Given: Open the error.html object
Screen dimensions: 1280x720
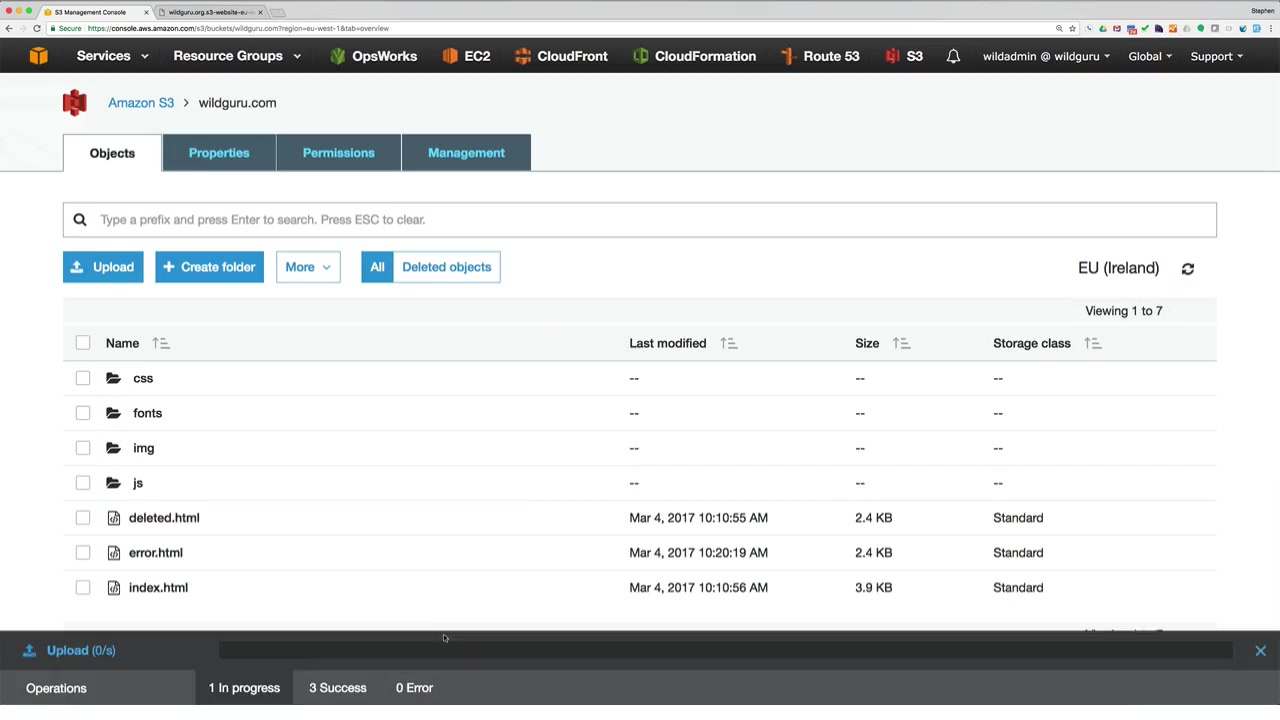Looking at the screenshot, I should [156, 553].
